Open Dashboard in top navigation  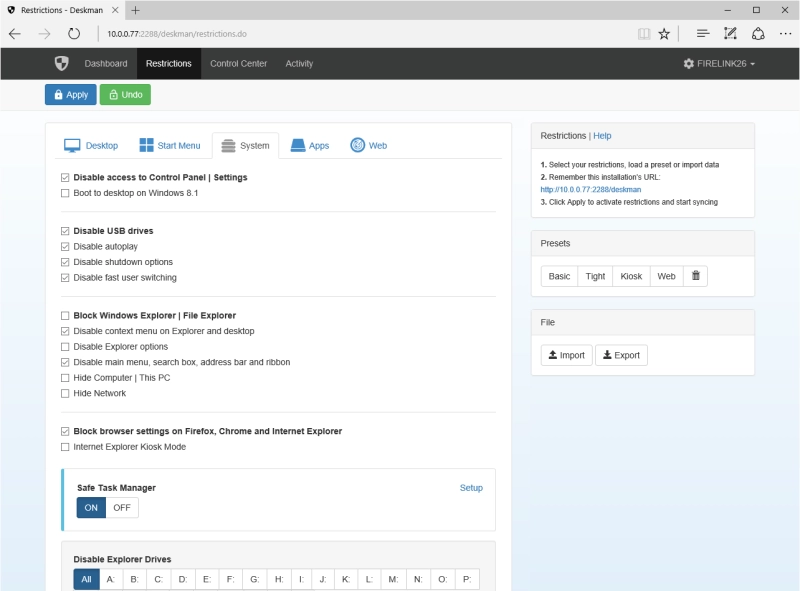[x=106, y=64]
